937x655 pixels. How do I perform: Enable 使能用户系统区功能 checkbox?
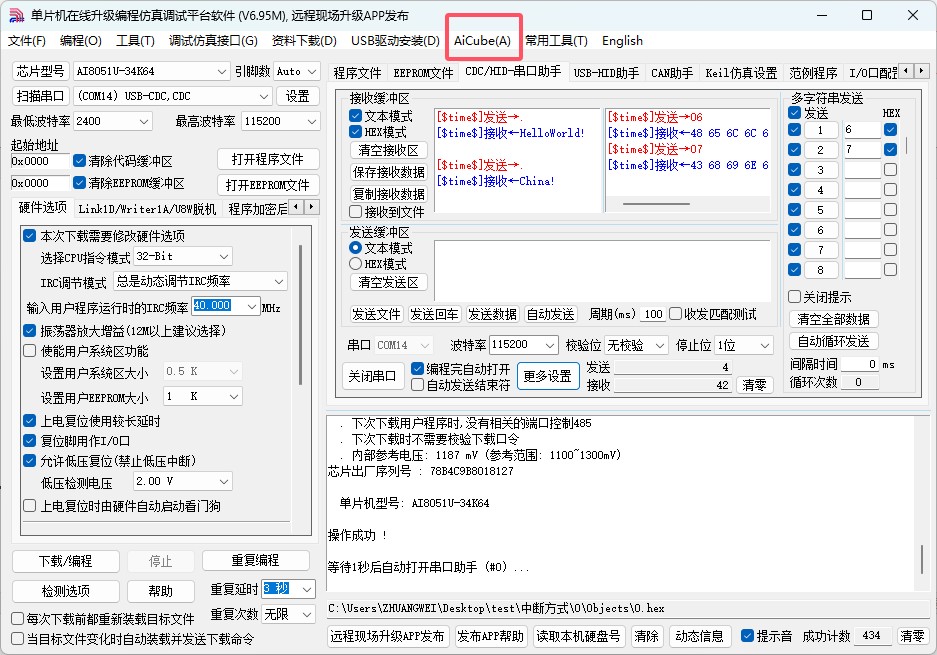pos(29,351)
